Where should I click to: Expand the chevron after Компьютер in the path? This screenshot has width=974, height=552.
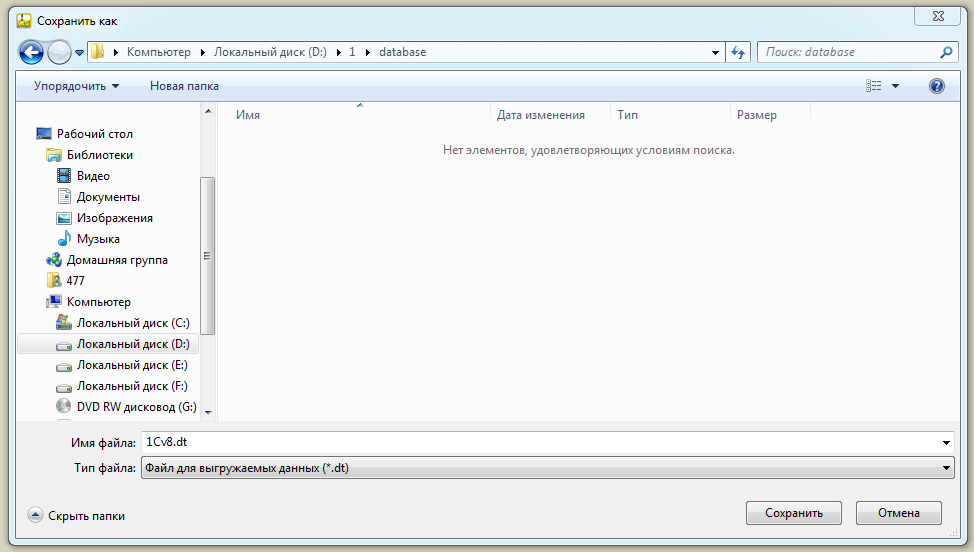tap(203, 52)
